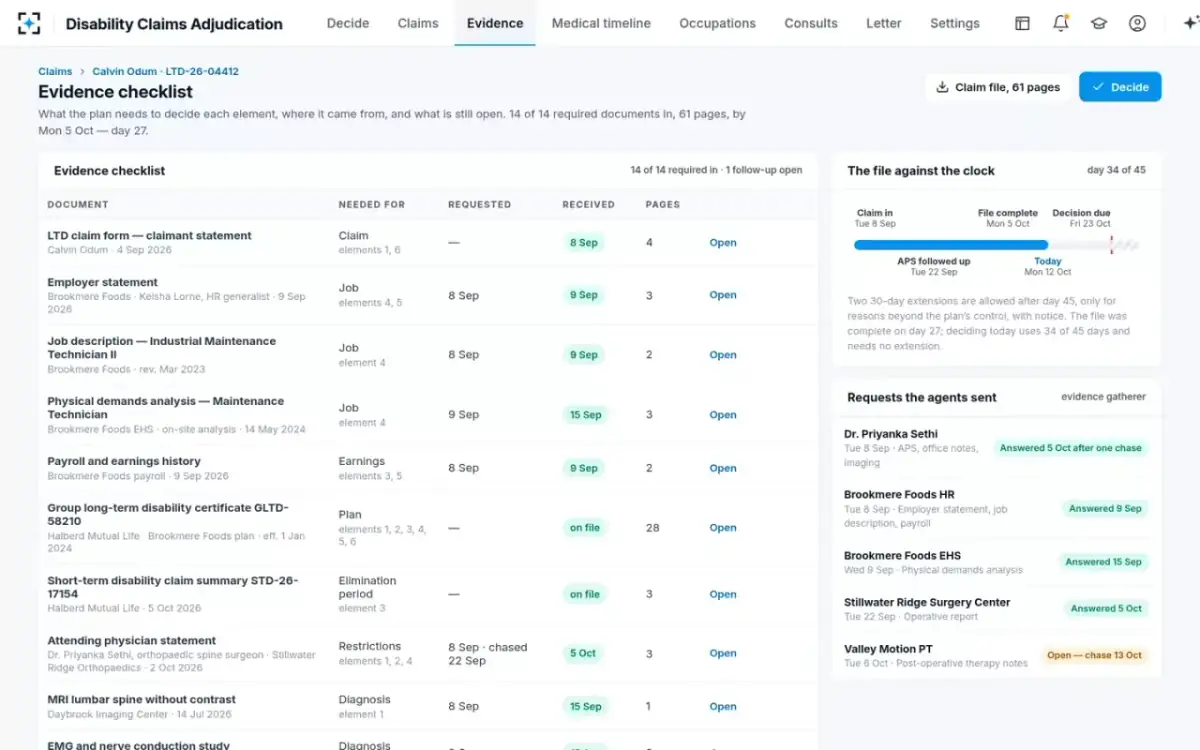Viewport: 1200px width, 750px height.
Task: Click the graduation cap training icon
Action: click(x=1099, y=23)
